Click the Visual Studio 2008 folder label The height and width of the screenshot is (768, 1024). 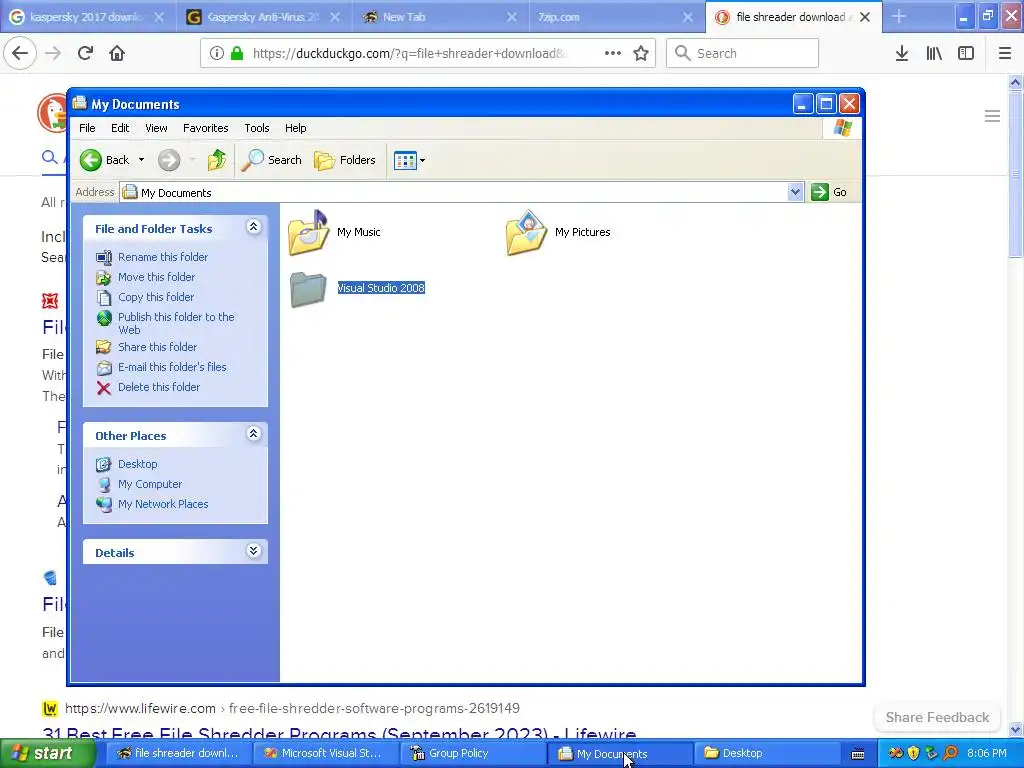[x=381, y=288]
